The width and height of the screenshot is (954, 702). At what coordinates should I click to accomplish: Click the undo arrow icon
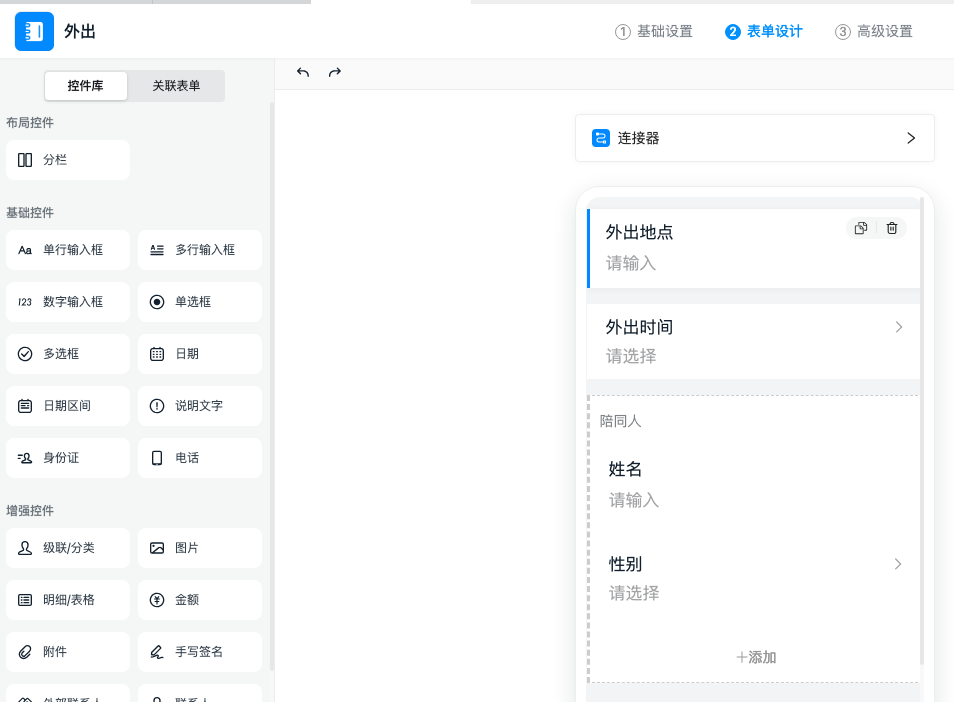[x=303, y=72]
